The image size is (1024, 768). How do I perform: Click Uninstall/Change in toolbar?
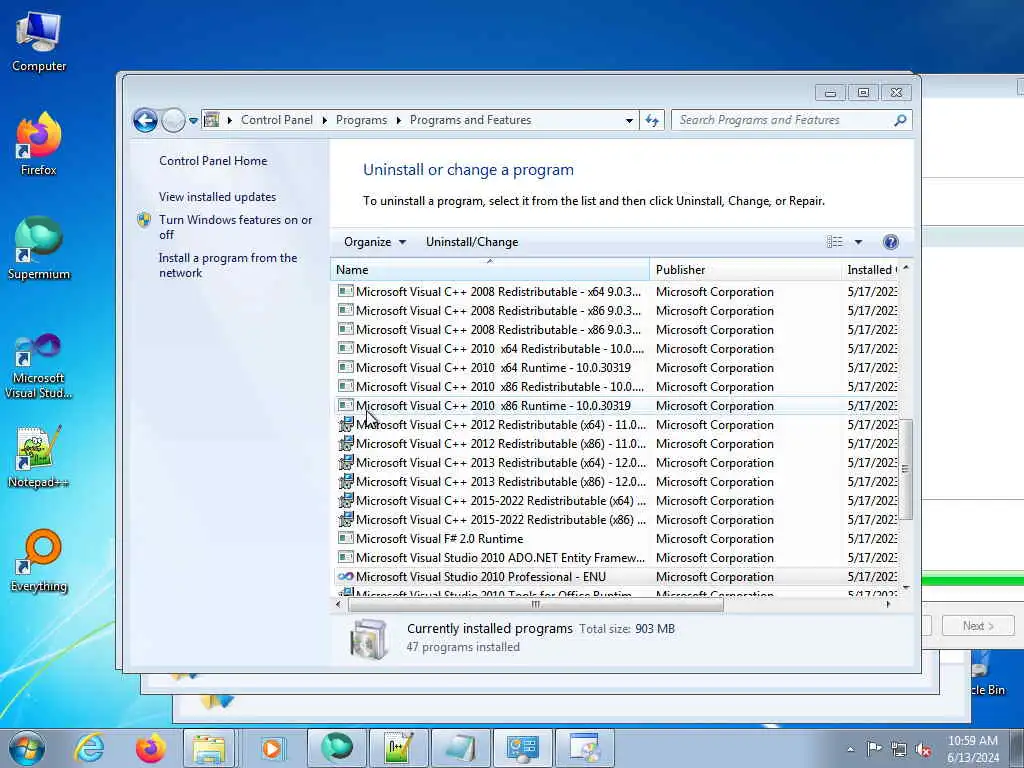472,242
